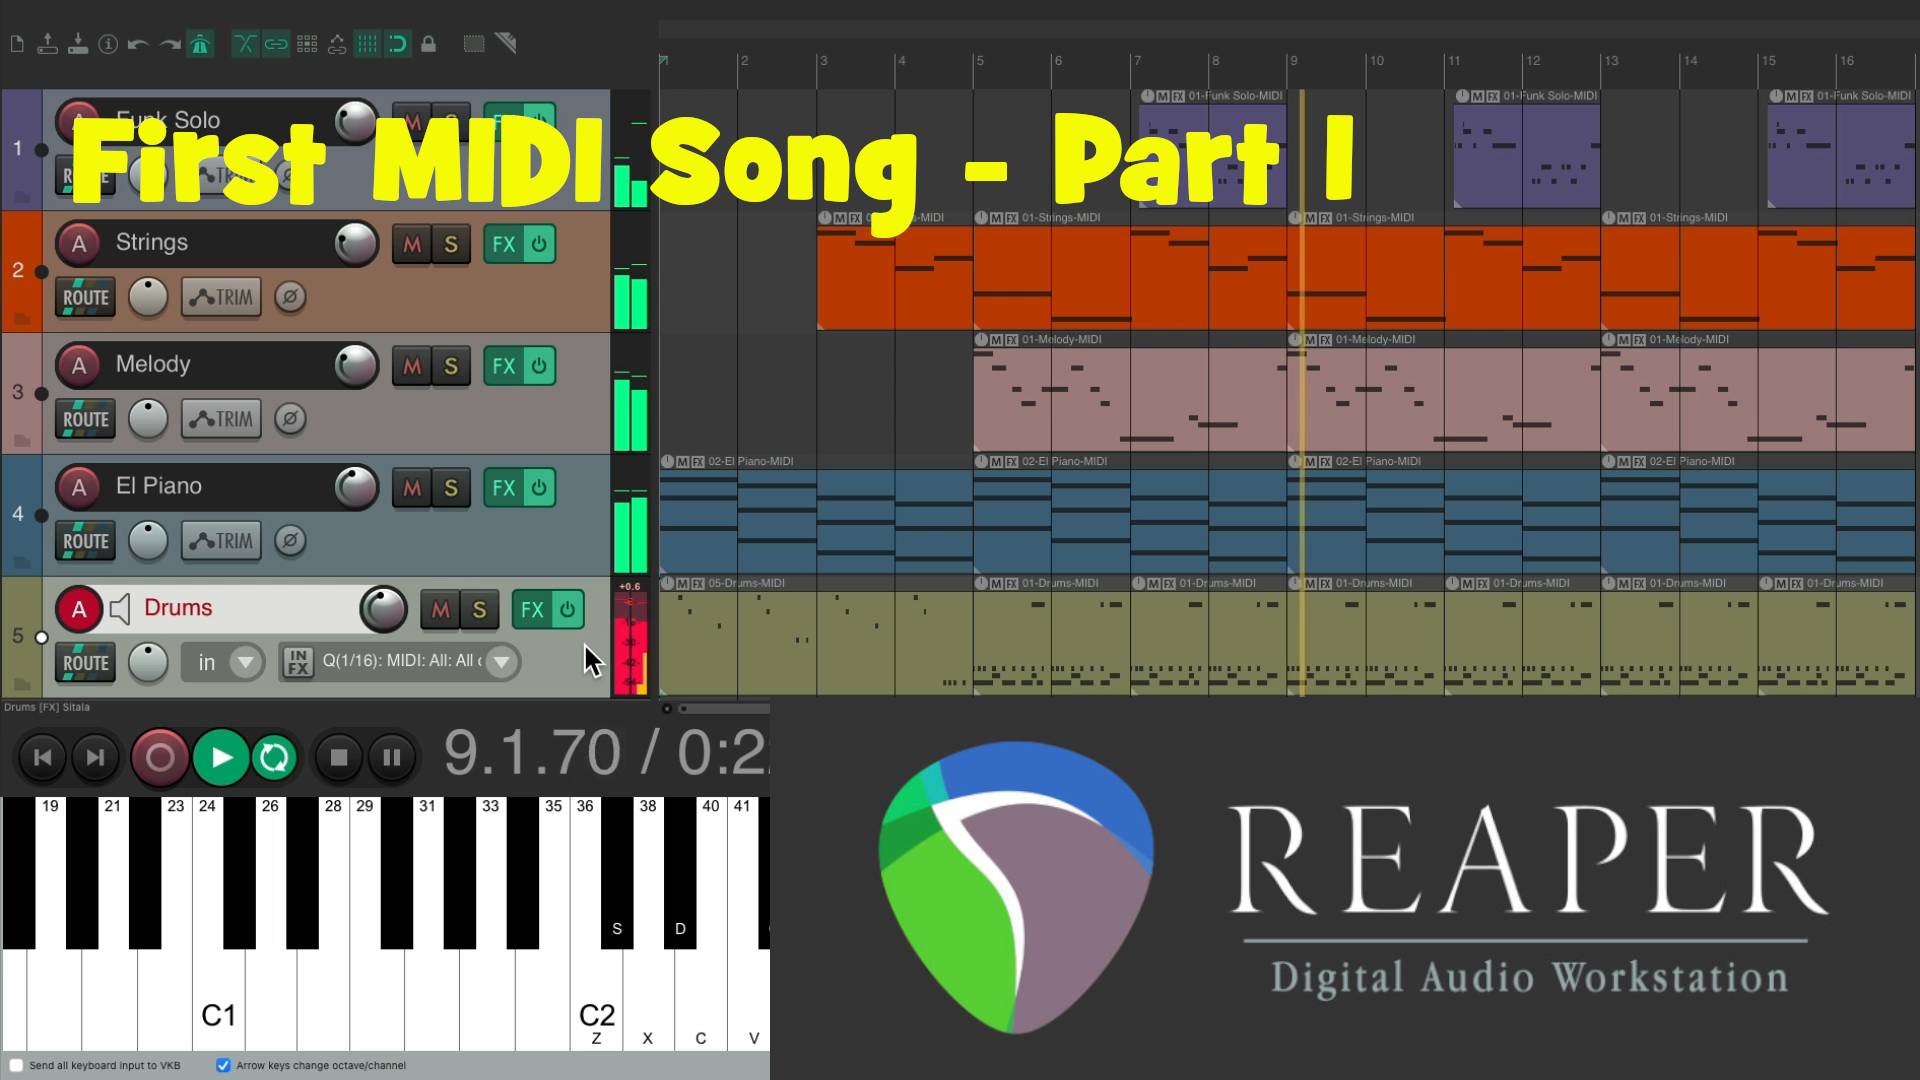Click the C1 key on virtual keyboard

point(219,1000)
